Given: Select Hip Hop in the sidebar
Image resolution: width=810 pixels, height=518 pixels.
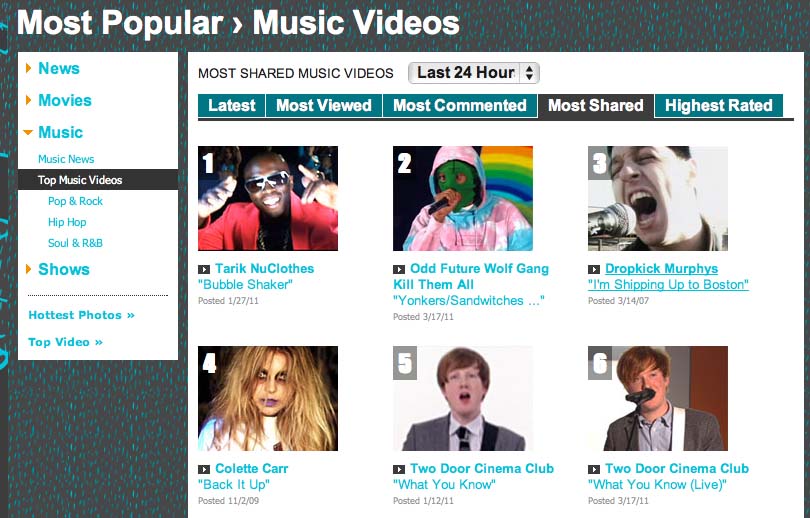Looking at the screenshot, I should click(x=67, y=222).
